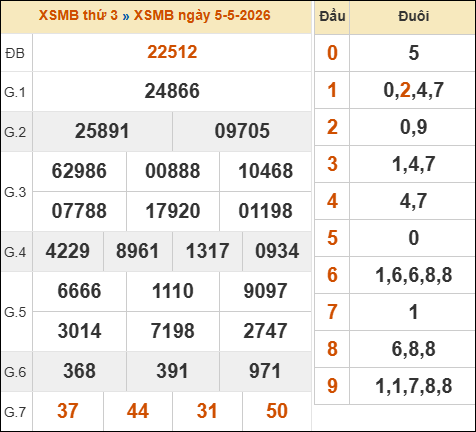Click the Đuôi column header
Screen dimensions: 476x432
(413, 16)
